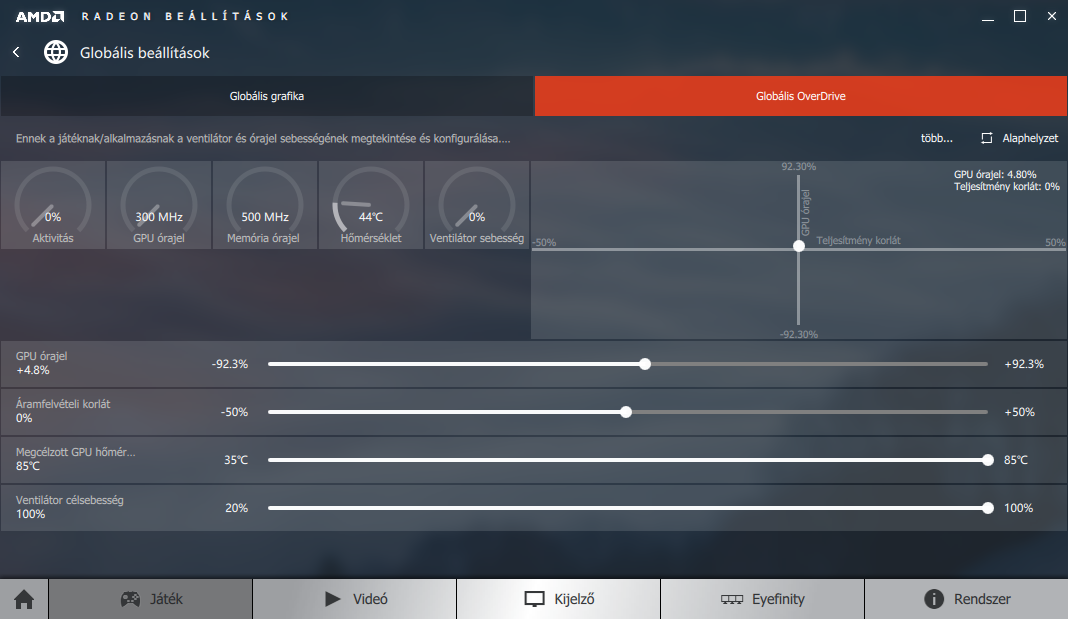Click the play icon in Videó tab
Viewport: 1068px width, 619px height.
[x=332, y=599]
